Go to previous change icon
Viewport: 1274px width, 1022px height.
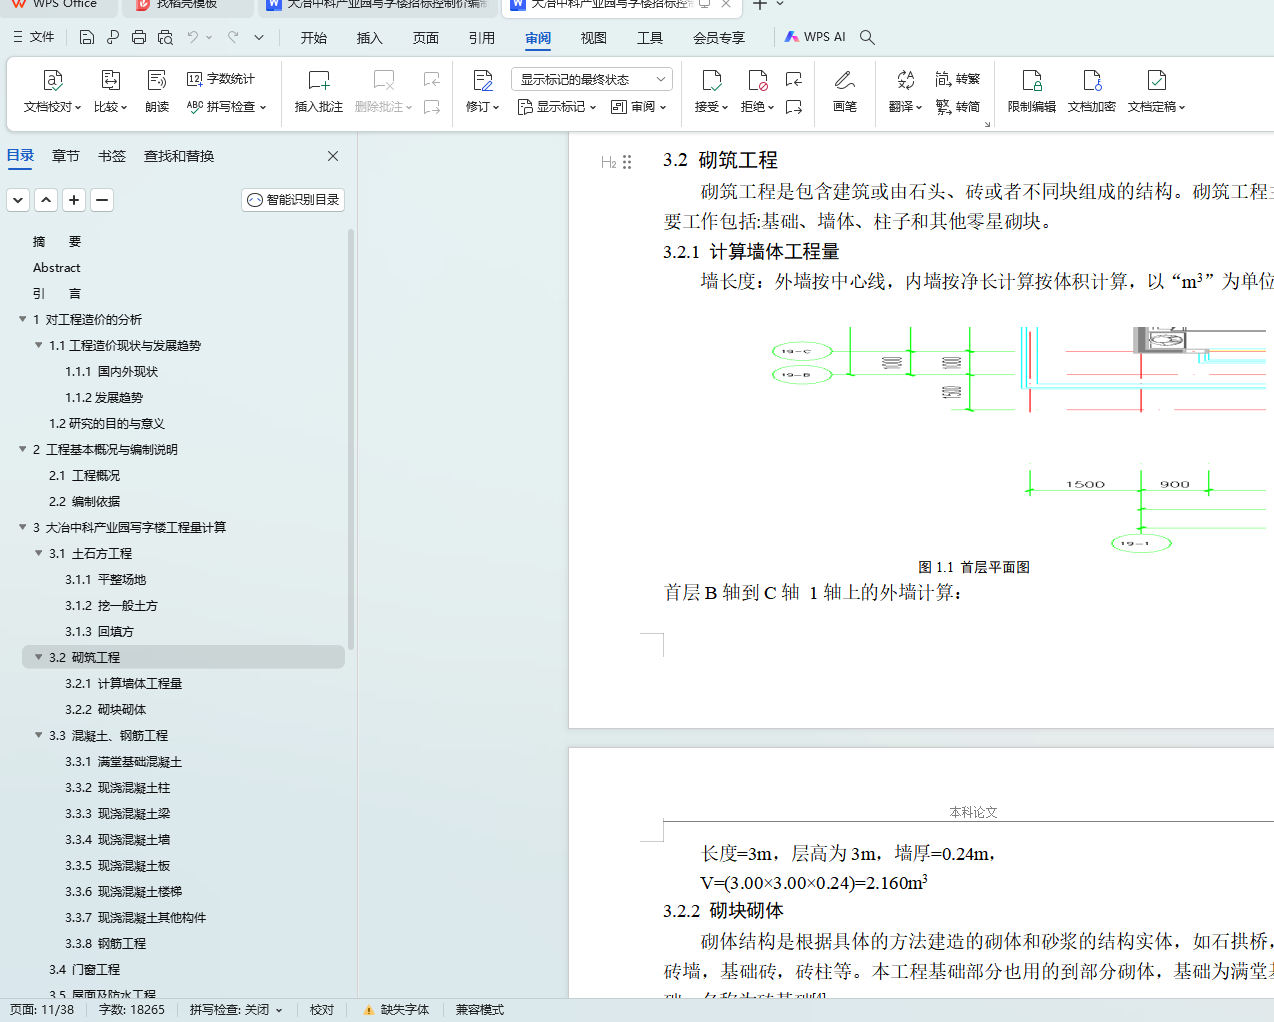(x=794, y=79)
